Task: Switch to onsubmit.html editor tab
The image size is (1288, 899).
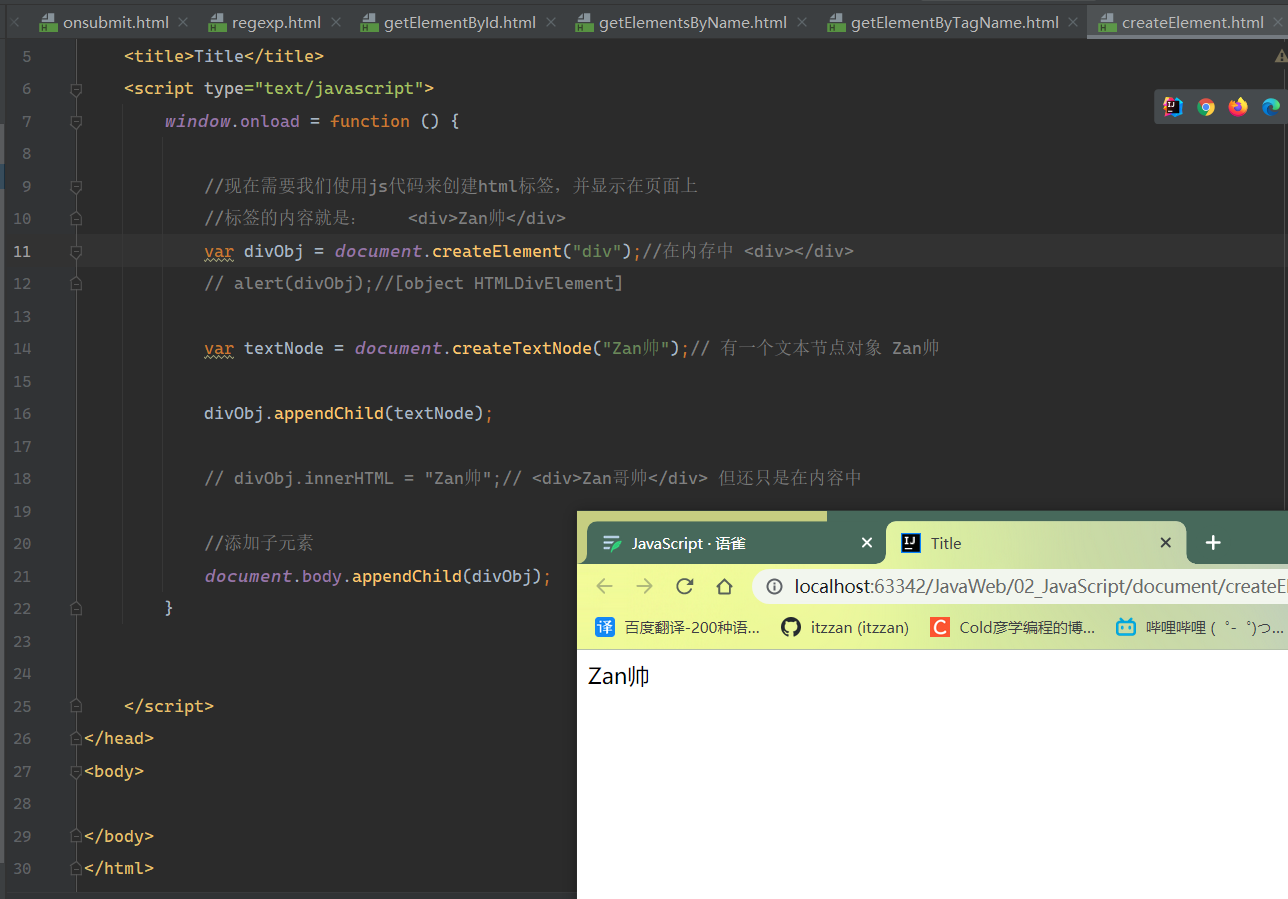Action: (115, 22)
